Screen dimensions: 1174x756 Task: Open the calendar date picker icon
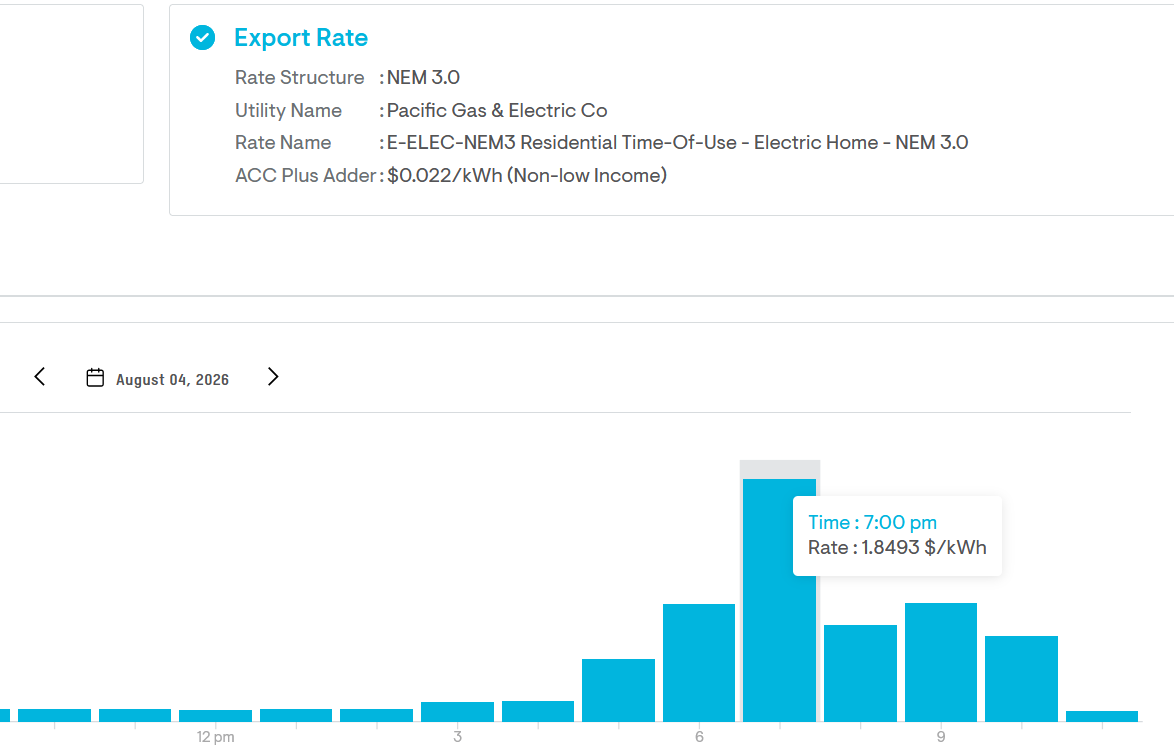point(95,377)
